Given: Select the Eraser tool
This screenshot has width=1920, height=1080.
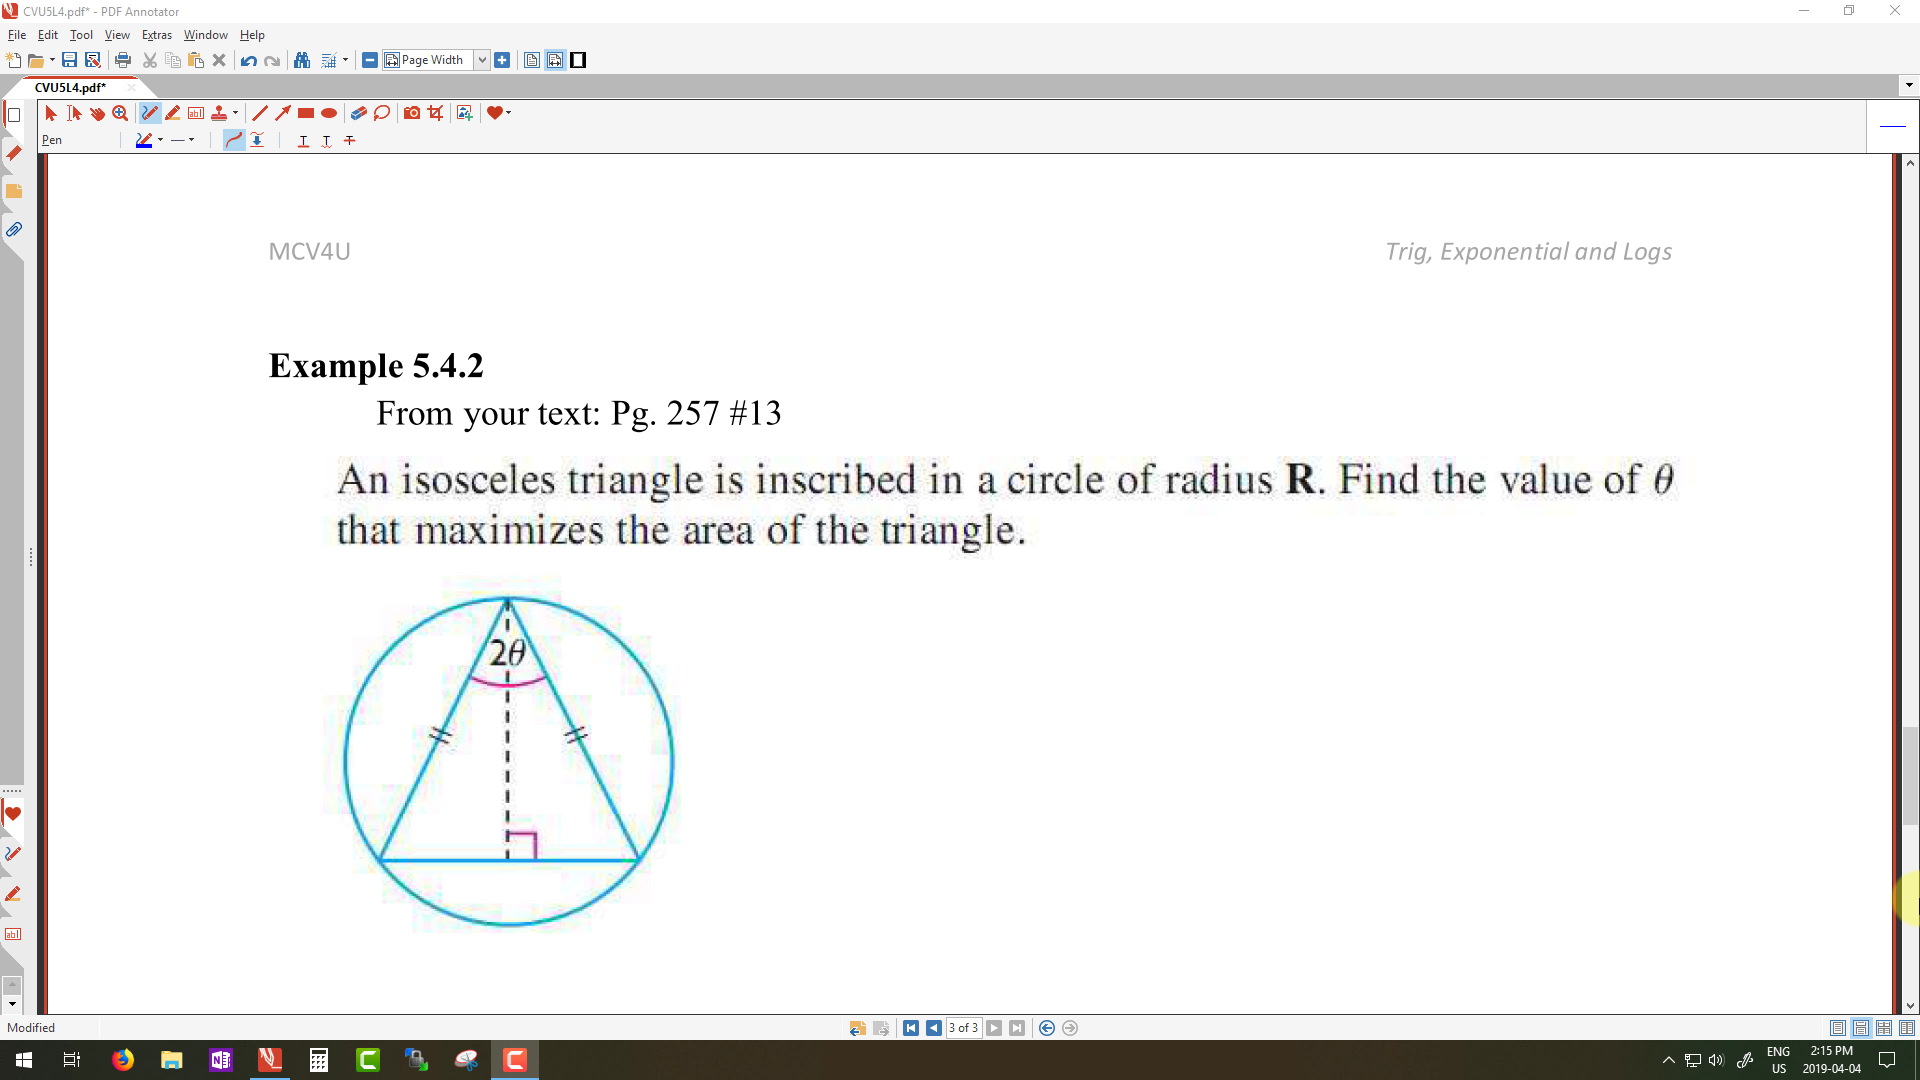Looking at the screenshot, I should click(x=358, y=113).
